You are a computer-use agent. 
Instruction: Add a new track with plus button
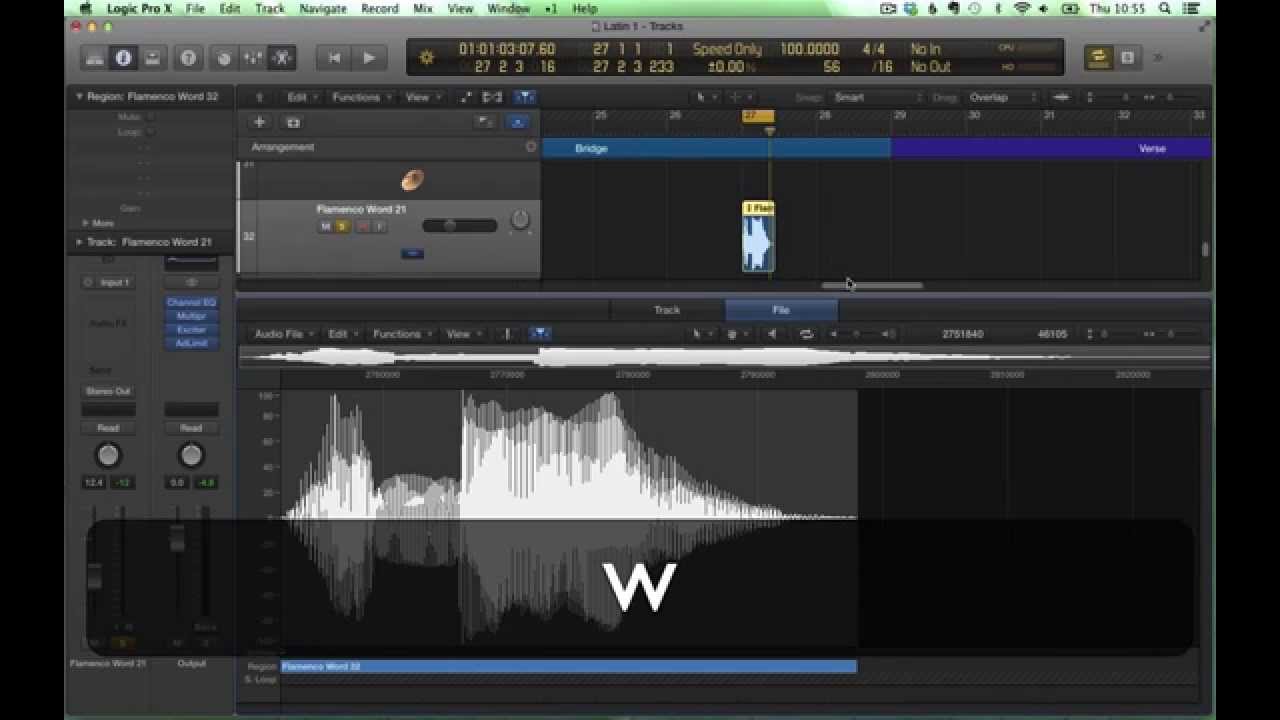259,122
